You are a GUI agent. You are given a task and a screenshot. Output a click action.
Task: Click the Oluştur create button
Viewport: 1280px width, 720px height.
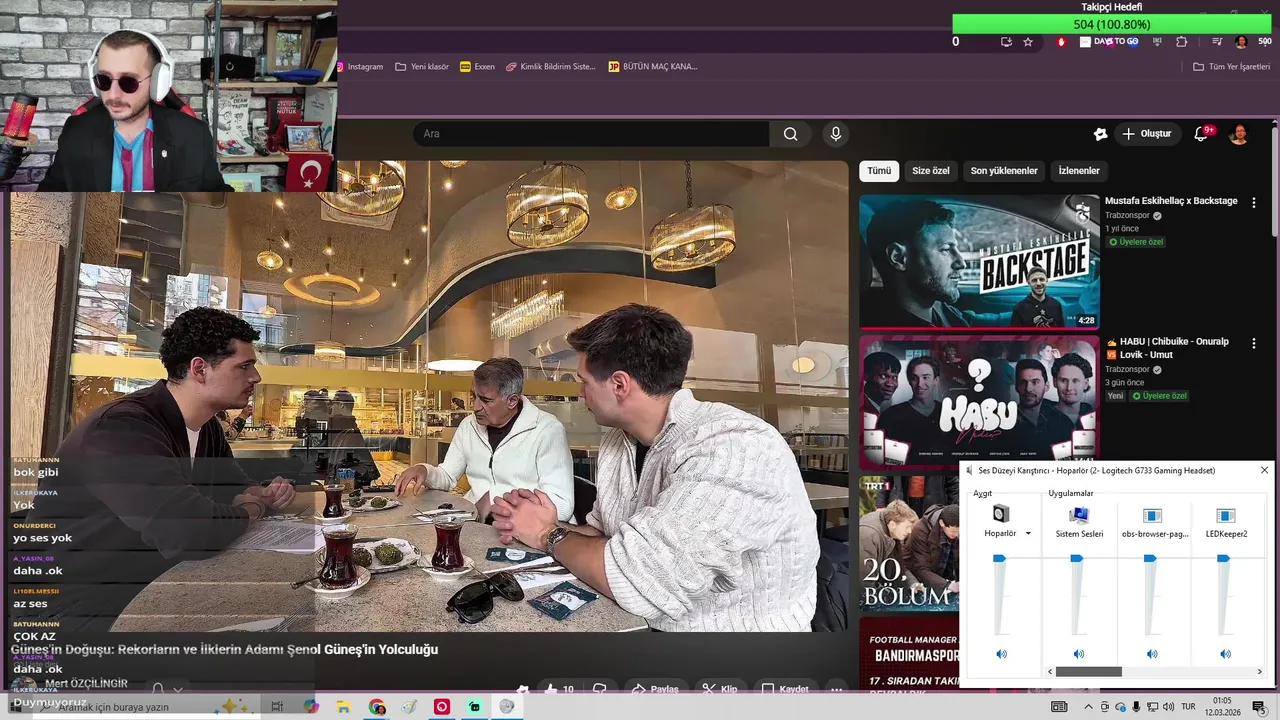1146,134
